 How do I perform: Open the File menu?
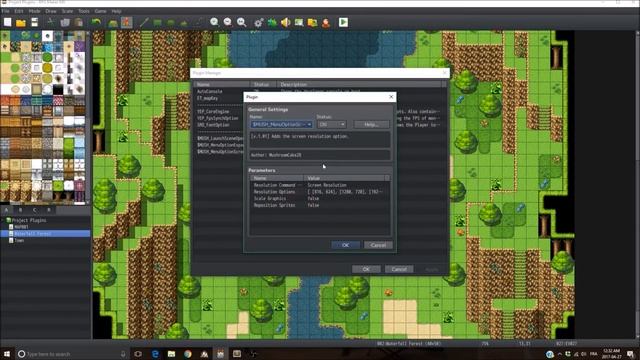tap(5, 11)
